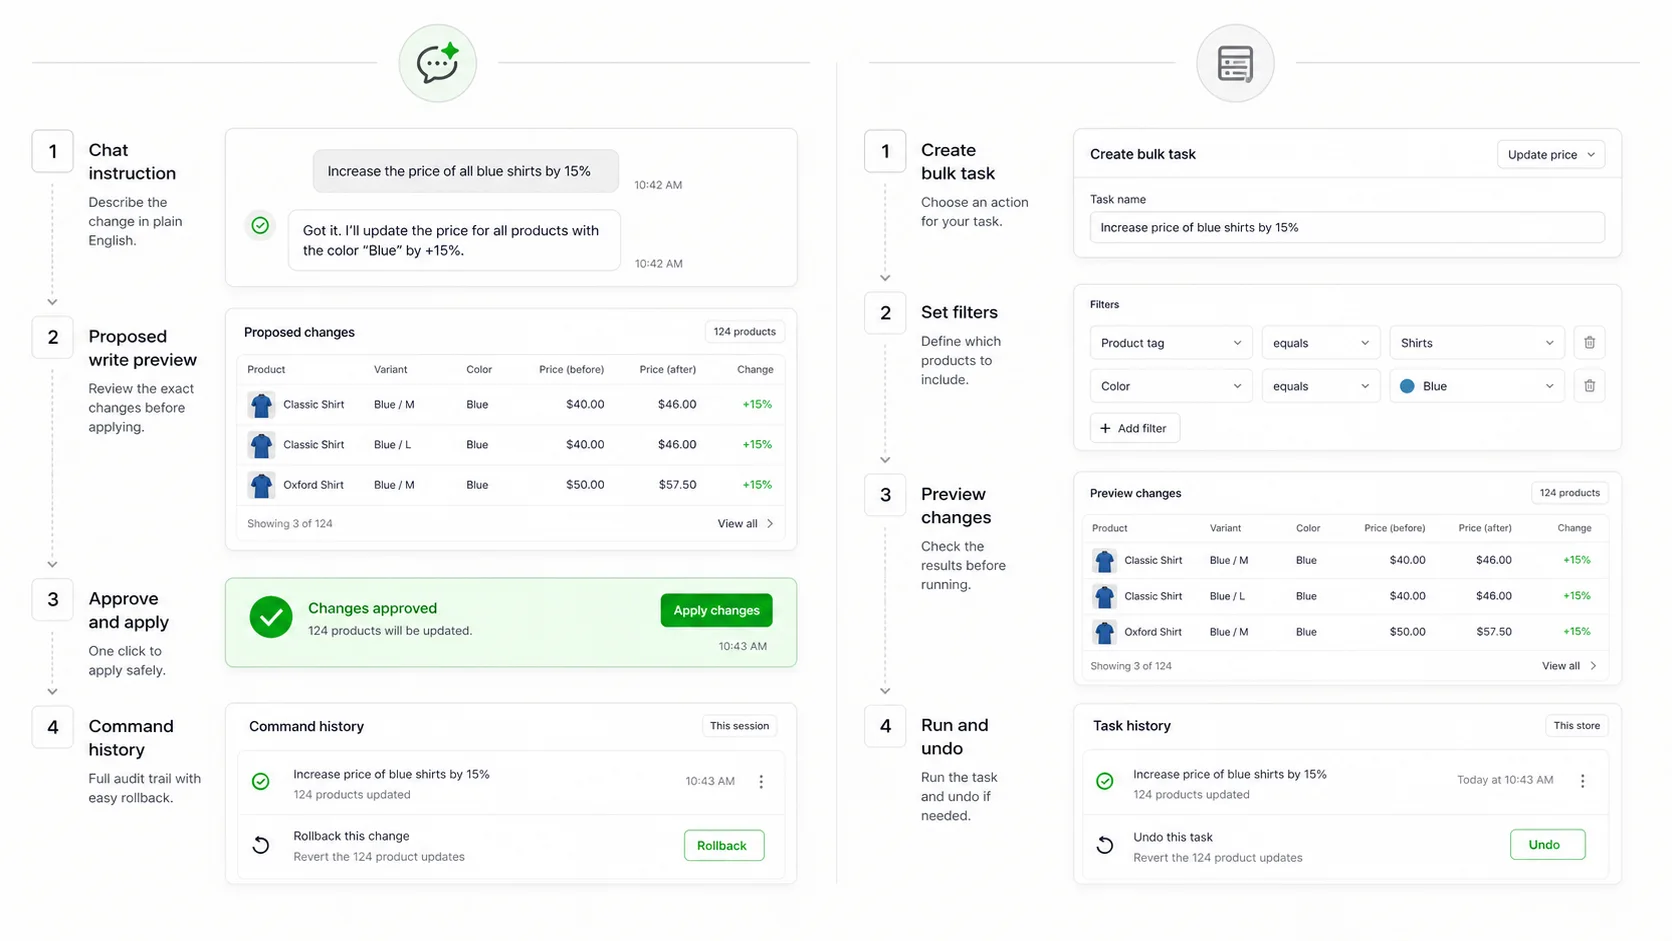Click the bulk task list icon

[1235, 64]
